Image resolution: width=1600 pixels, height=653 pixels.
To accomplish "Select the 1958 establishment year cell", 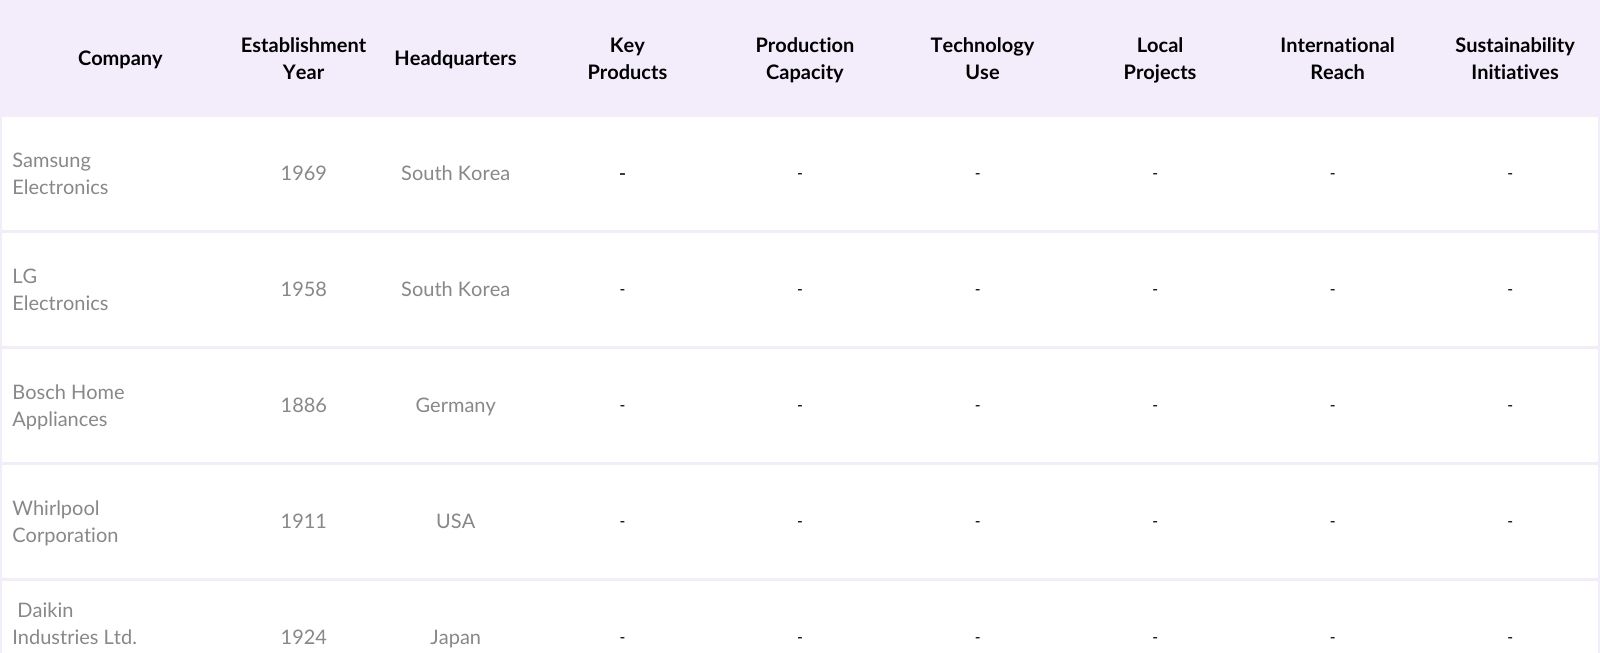I will click(x=303, y=289).
